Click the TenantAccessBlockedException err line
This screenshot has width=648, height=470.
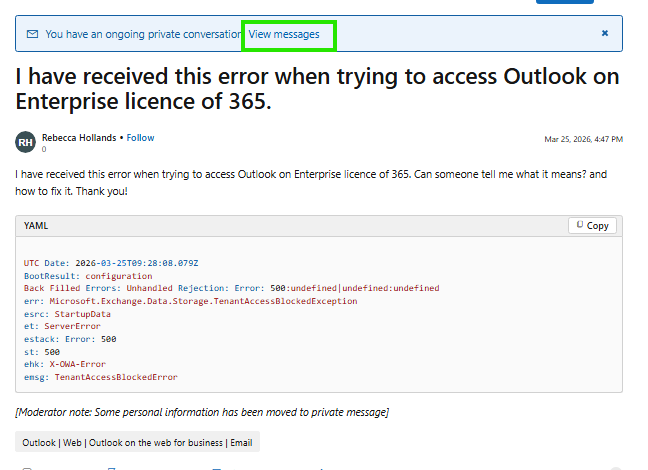[191, 301]
